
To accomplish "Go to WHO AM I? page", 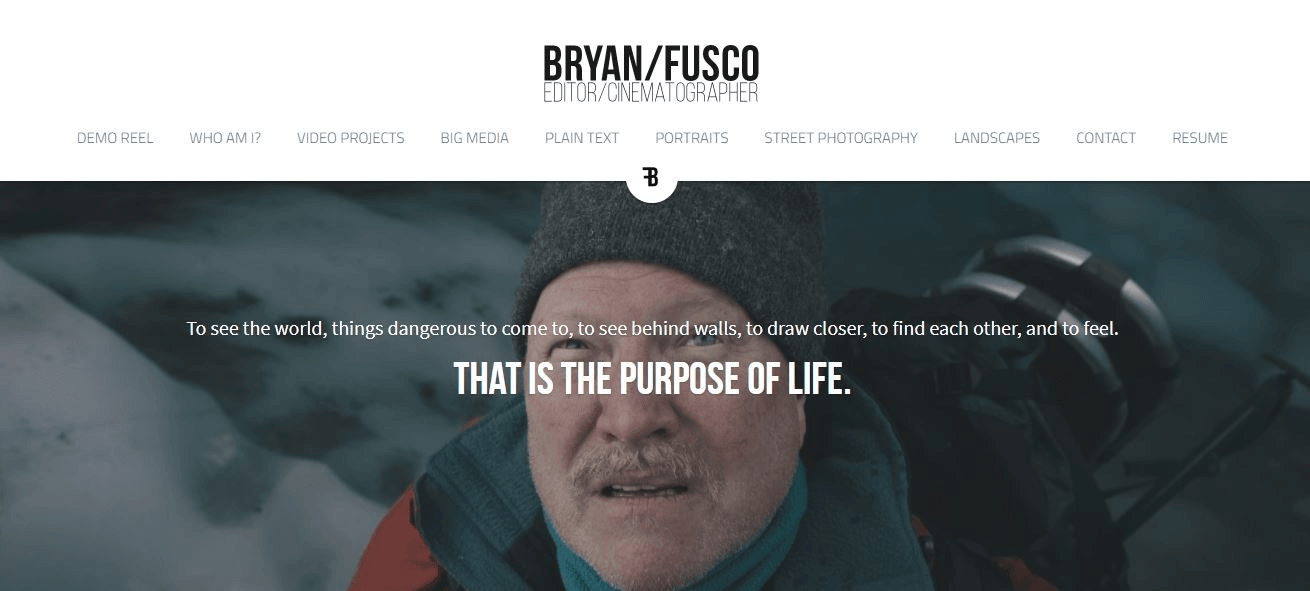I will coord(225,138).
